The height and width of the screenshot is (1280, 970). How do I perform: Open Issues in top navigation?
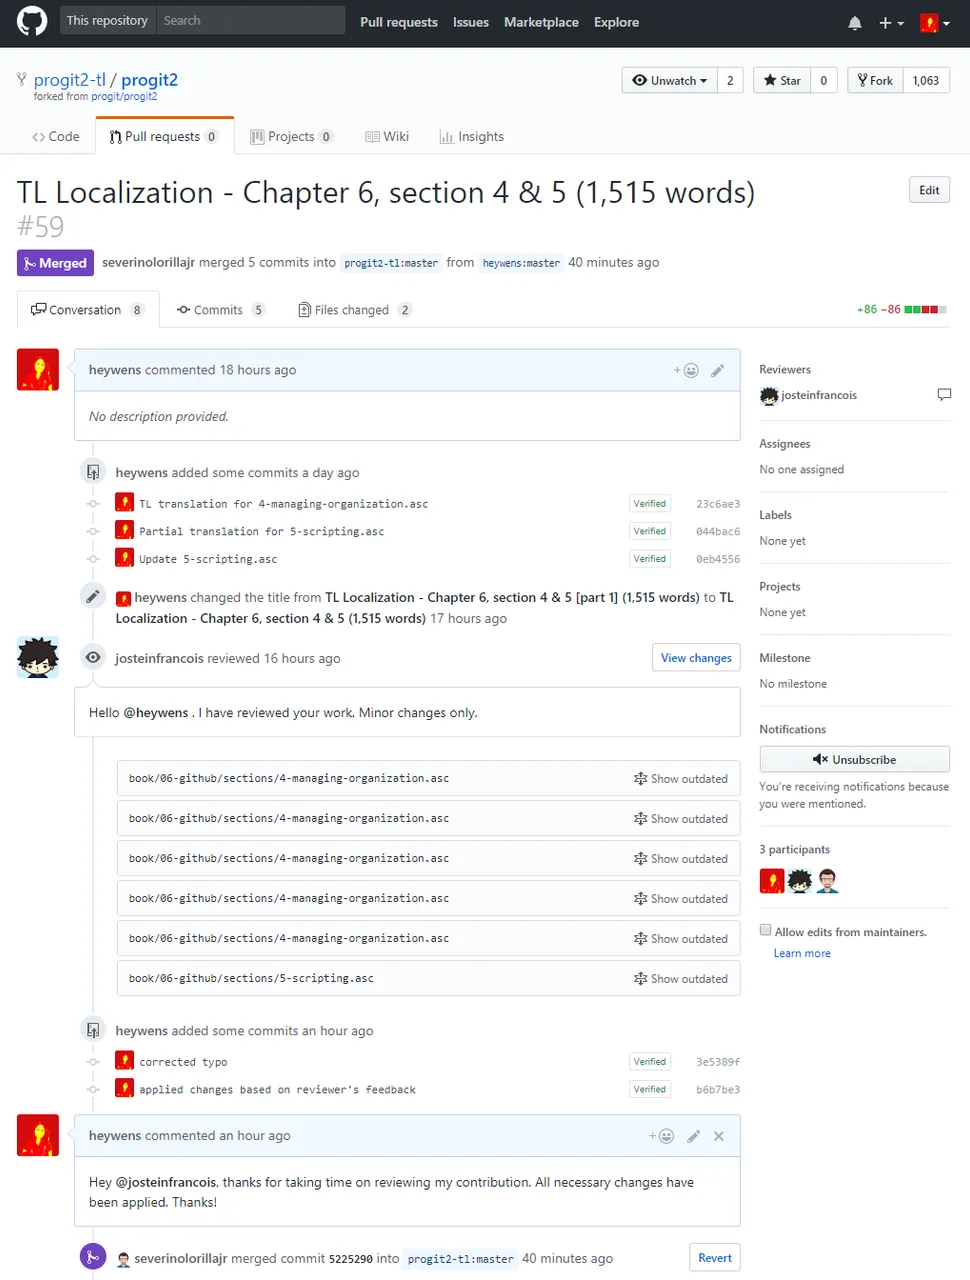click(x=471, y=22)
